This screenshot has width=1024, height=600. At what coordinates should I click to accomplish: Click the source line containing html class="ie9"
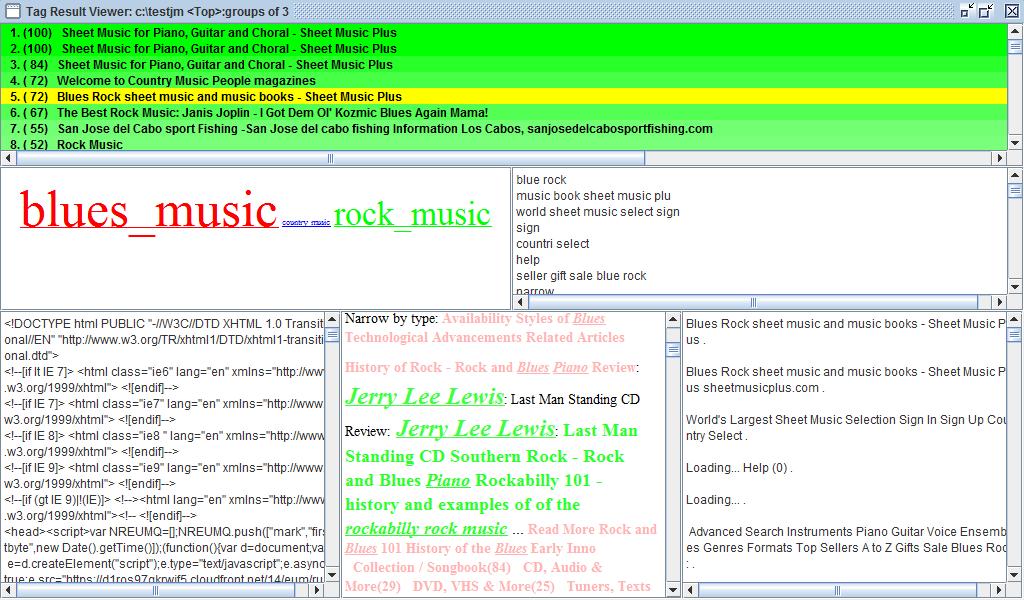point(164,467)
